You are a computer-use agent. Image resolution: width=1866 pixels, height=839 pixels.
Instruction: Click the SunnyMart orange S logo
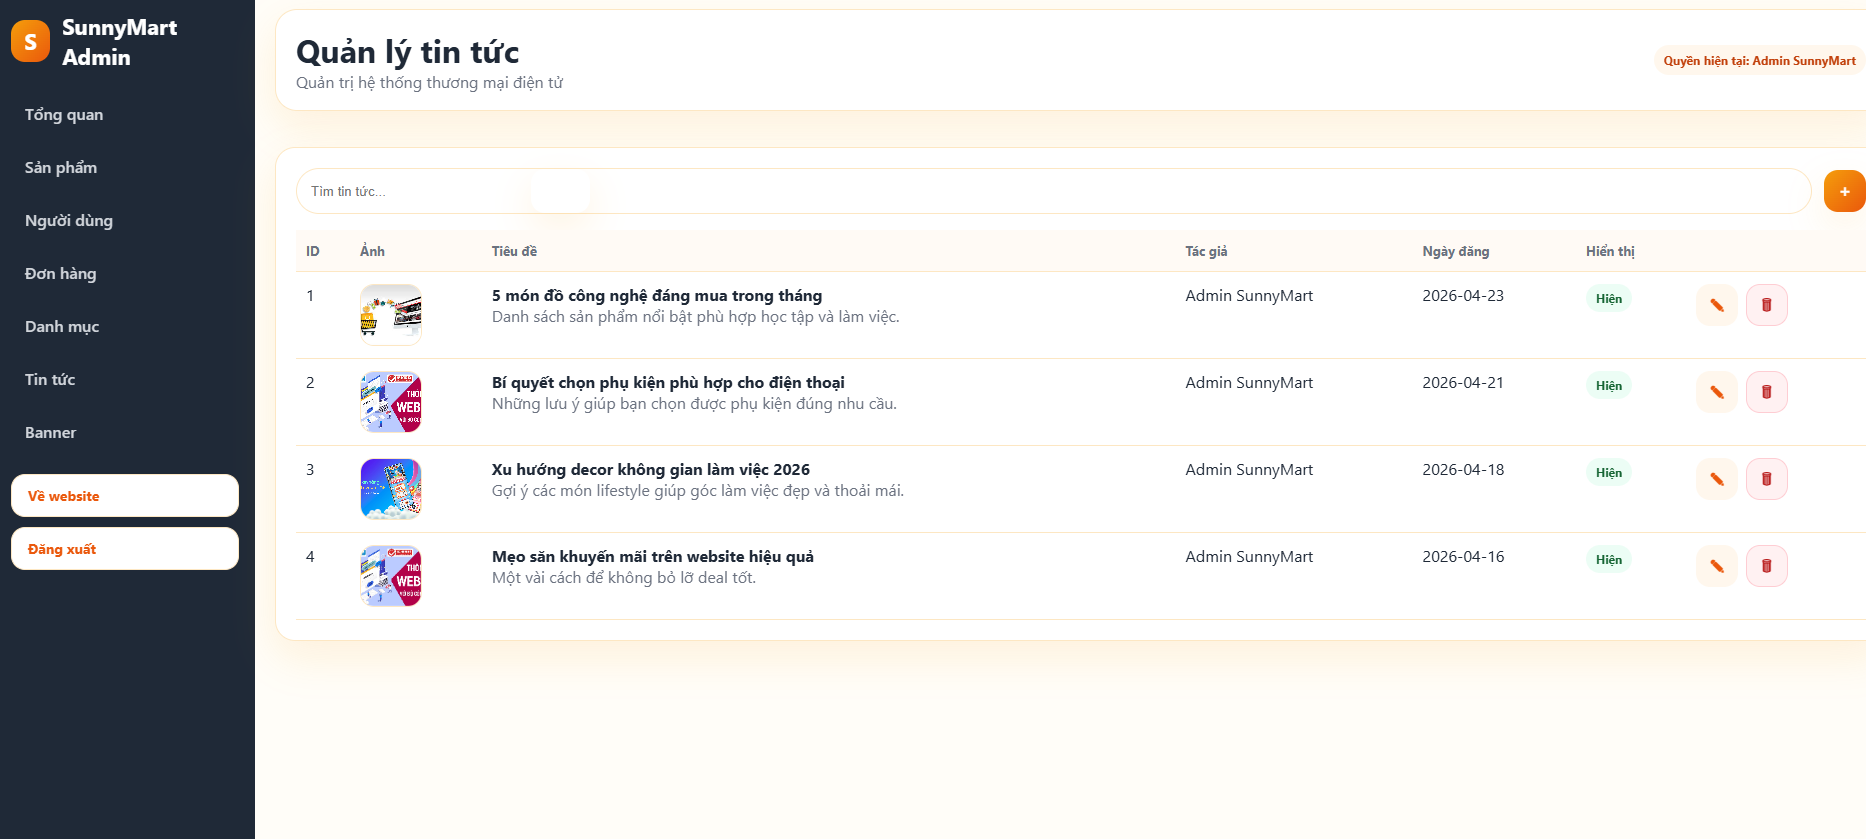pyautogui.click(x=30, y=41)
